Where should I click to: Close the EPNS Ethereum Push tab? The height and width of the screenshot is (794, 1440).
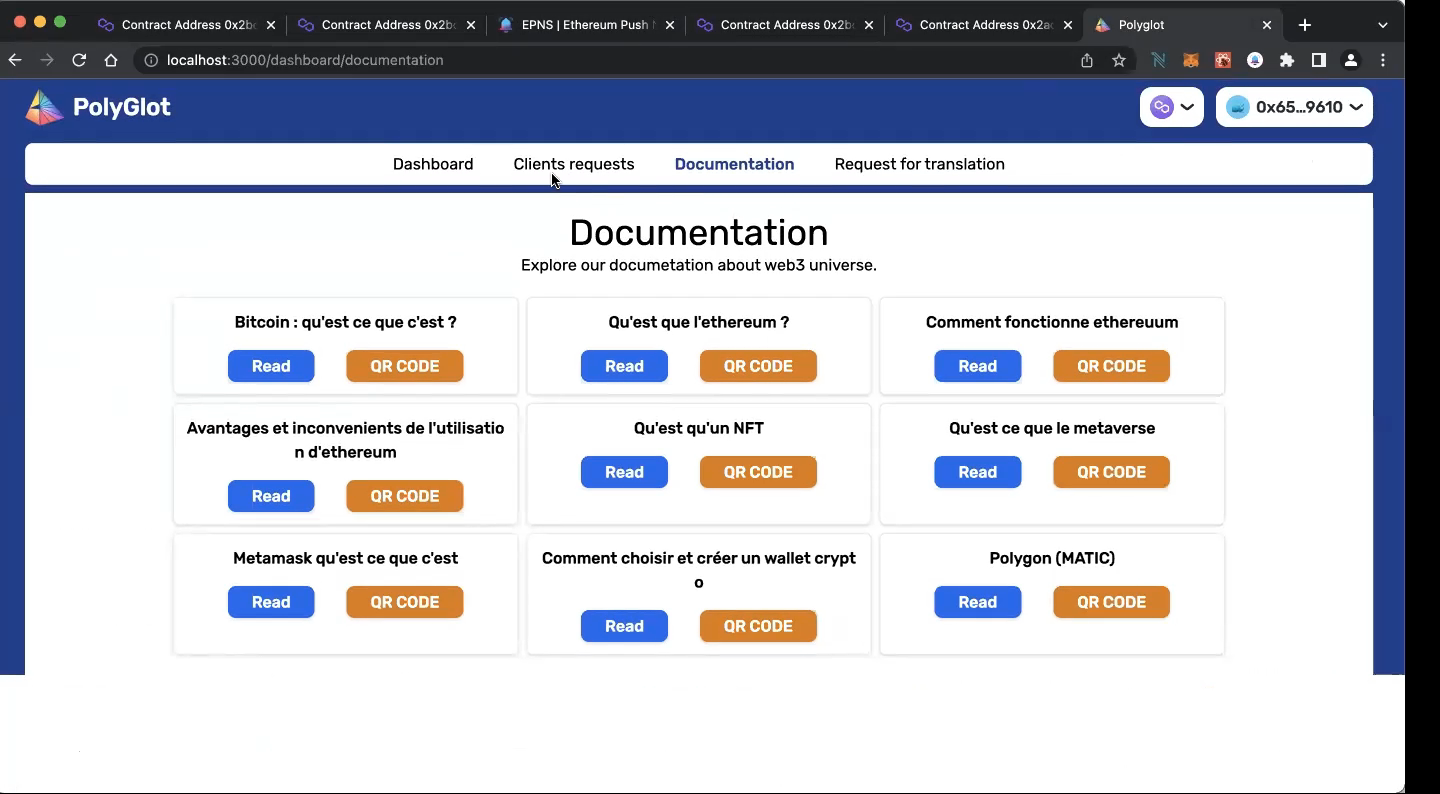(x=669, y=25)
